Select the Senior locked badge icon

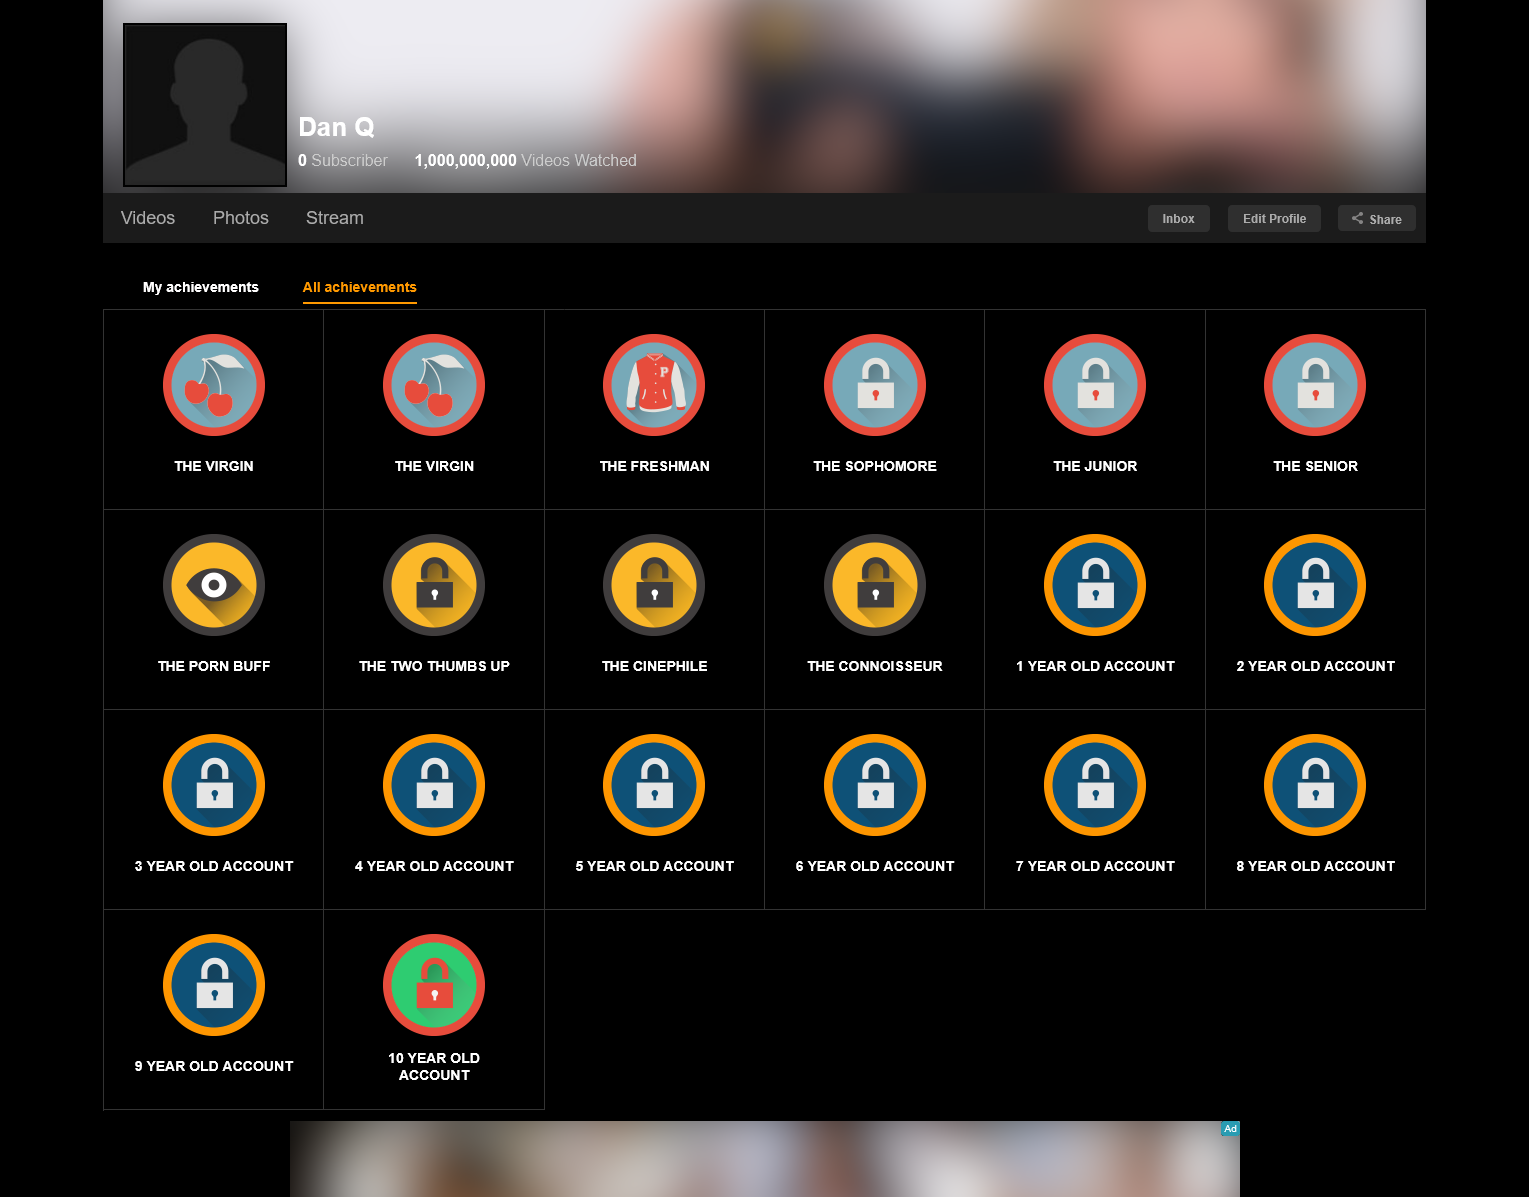coord(1315,385)
